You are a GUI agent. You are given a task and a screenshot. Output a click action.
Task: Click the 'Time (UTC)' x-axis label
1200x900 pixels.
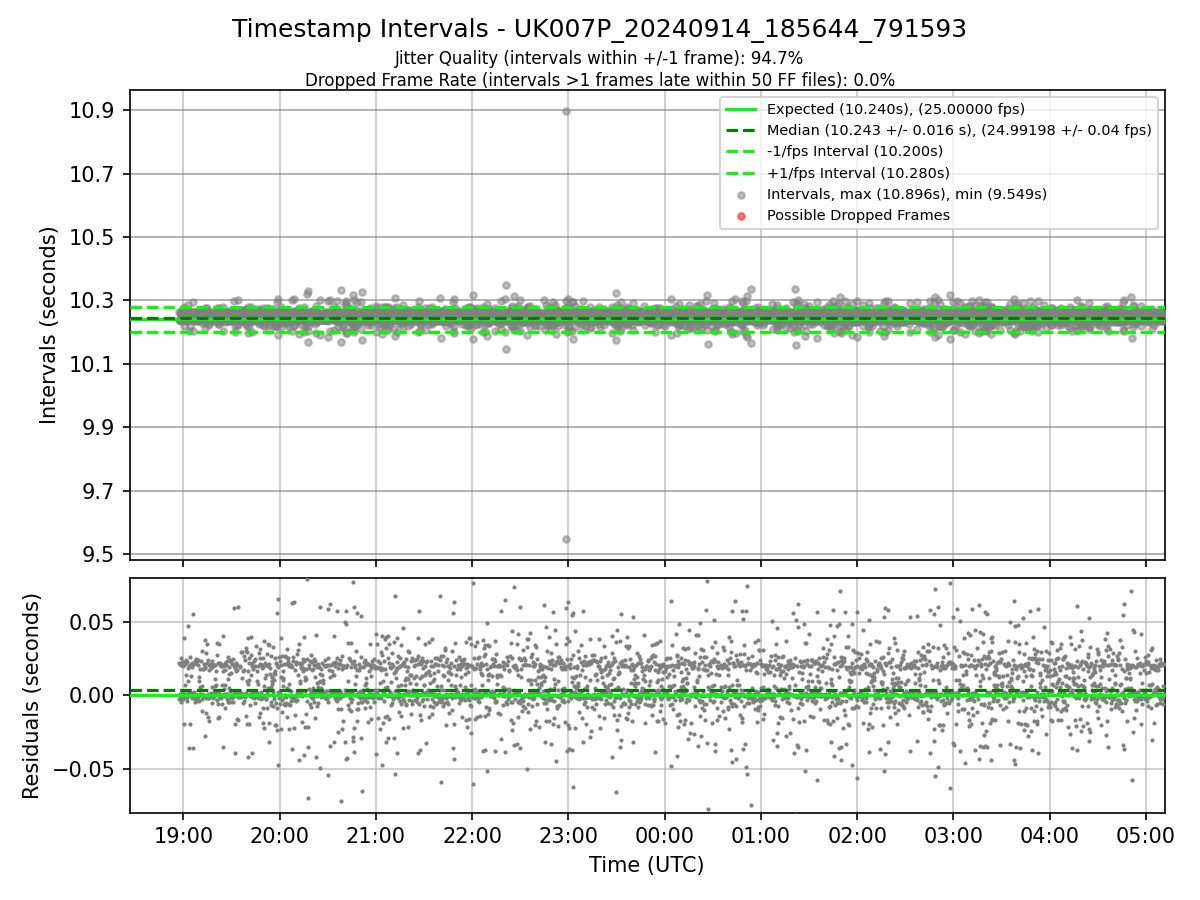pyautogui.click(x=646, y=865)
